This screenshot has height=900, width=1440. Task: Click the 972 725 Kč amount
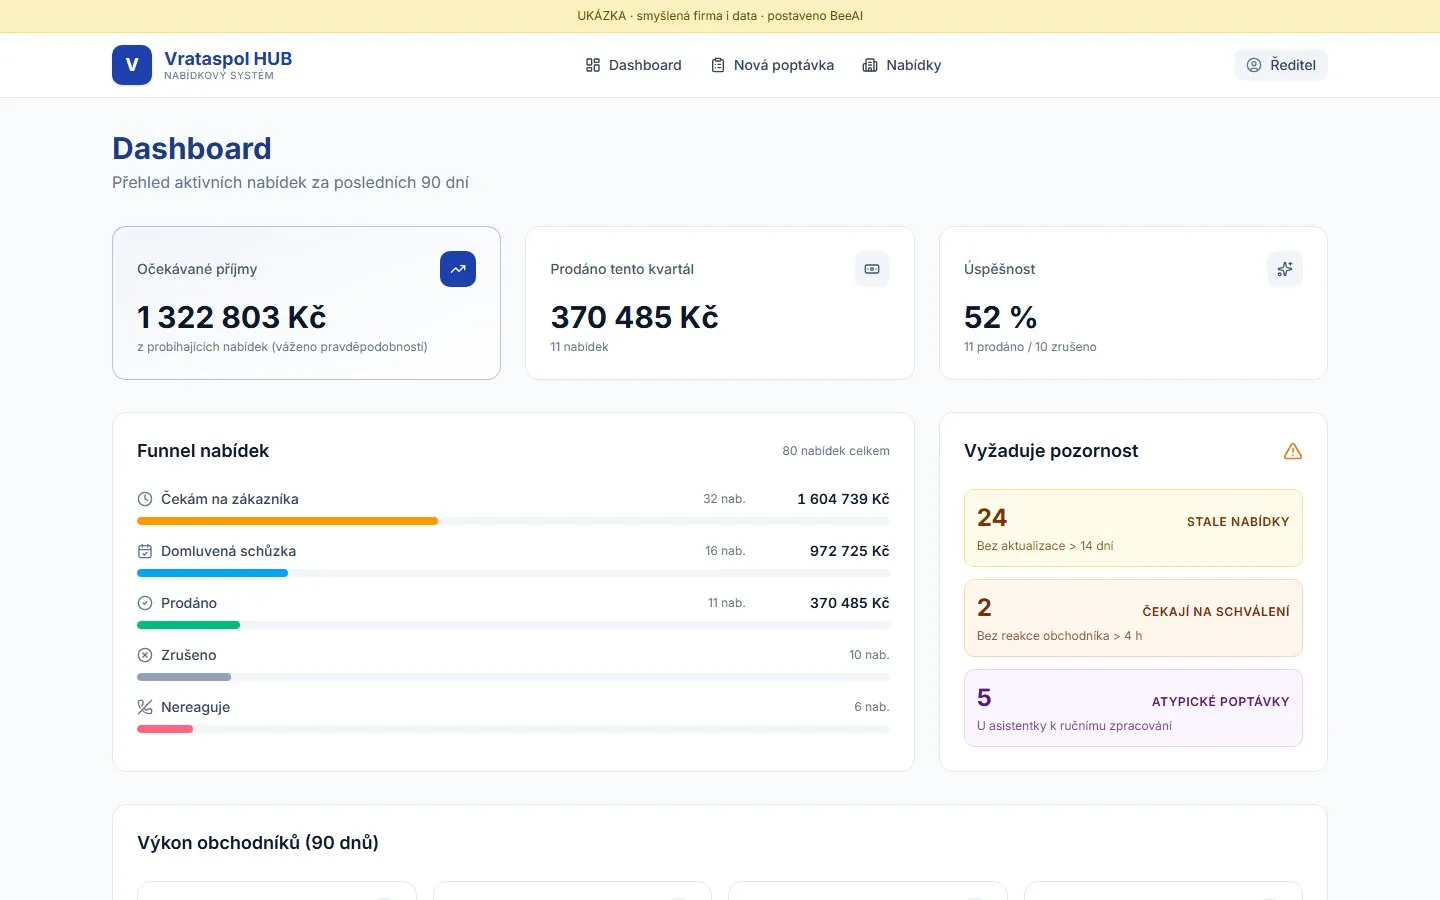850,551
